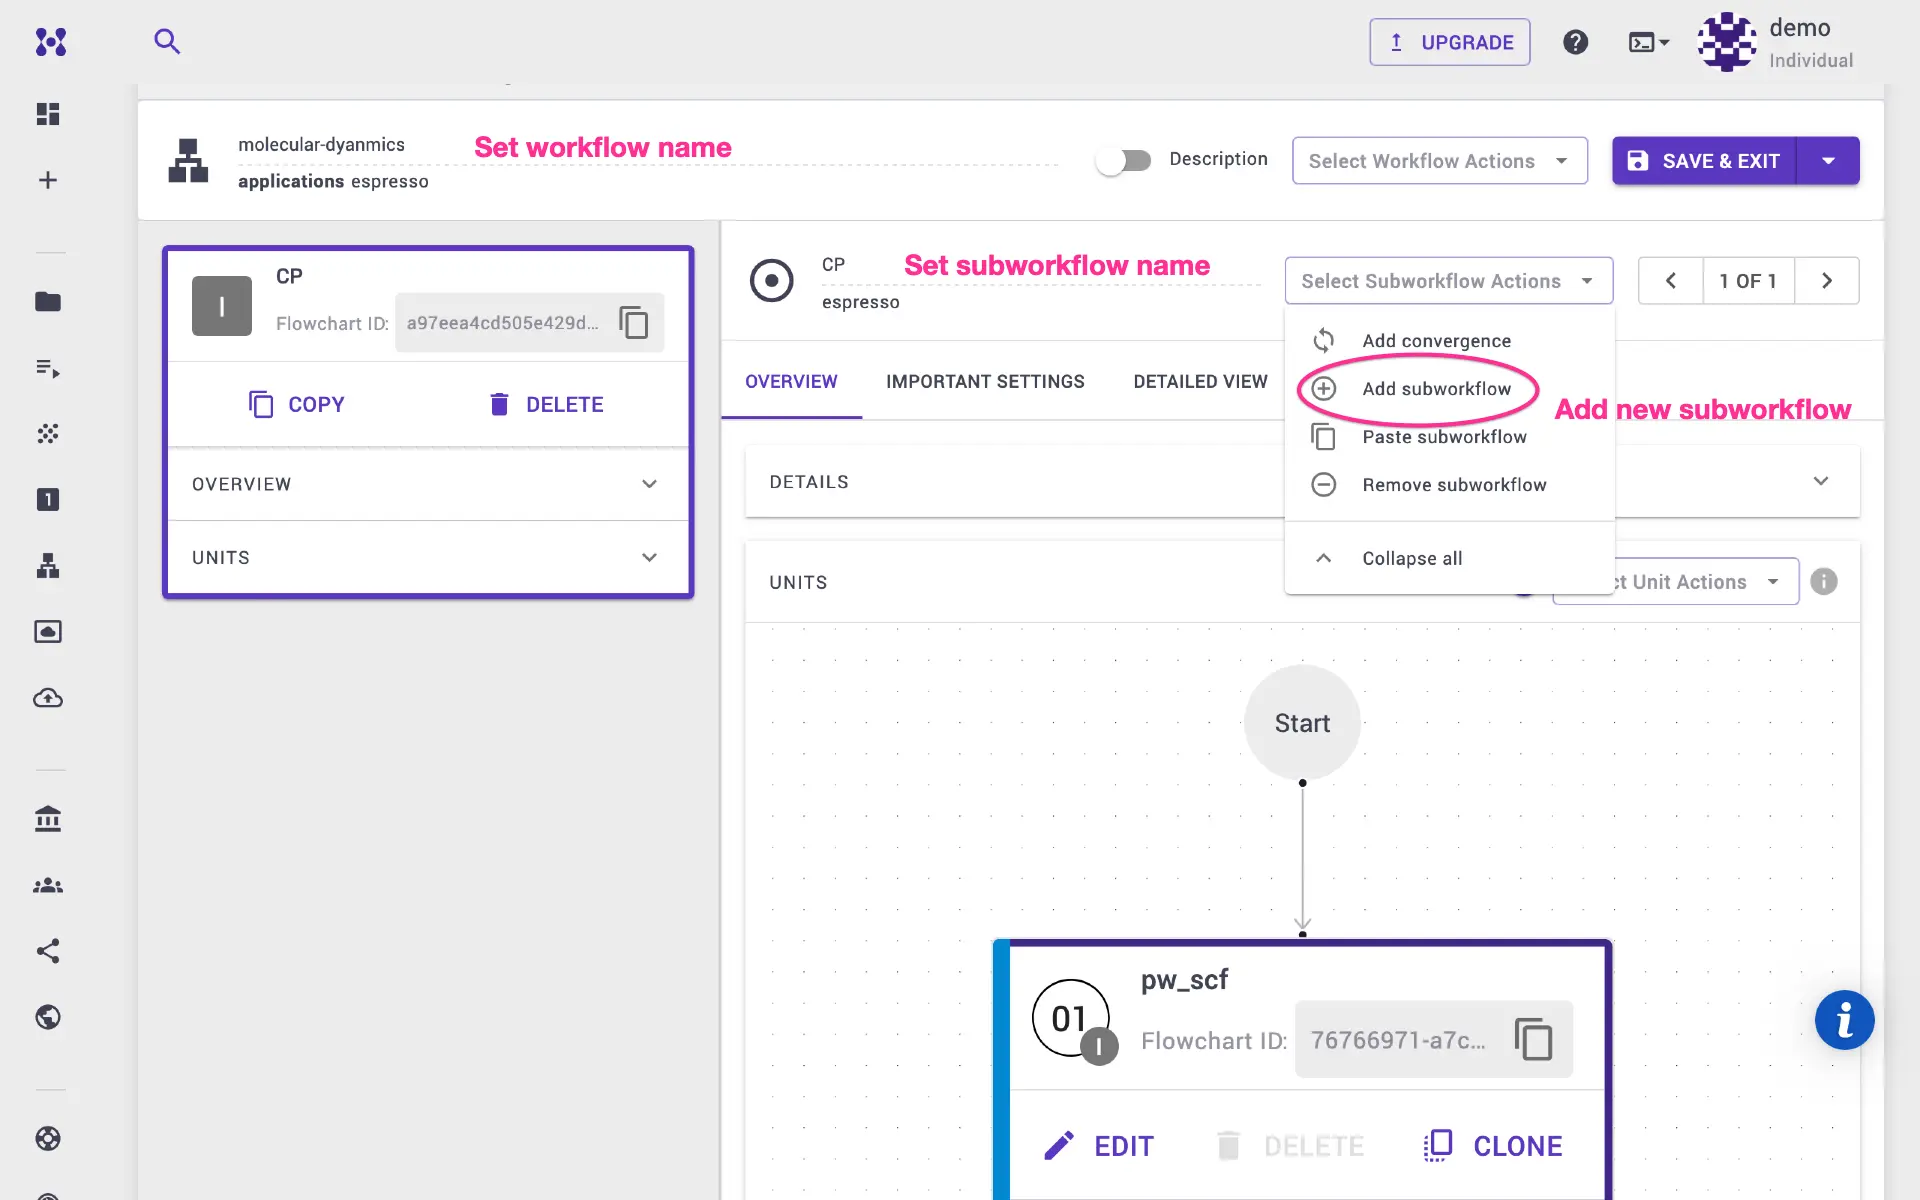Open the terminal console dropdown in the header
This screenshot has height=1200, width=1920.
point(1647,42)
